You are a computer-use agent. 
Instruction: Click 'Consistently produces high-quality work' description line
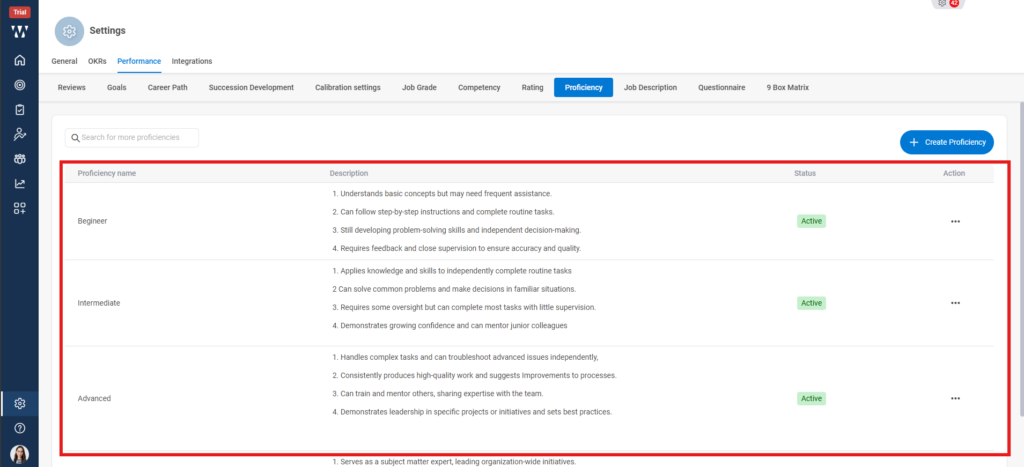click(475, 376)
